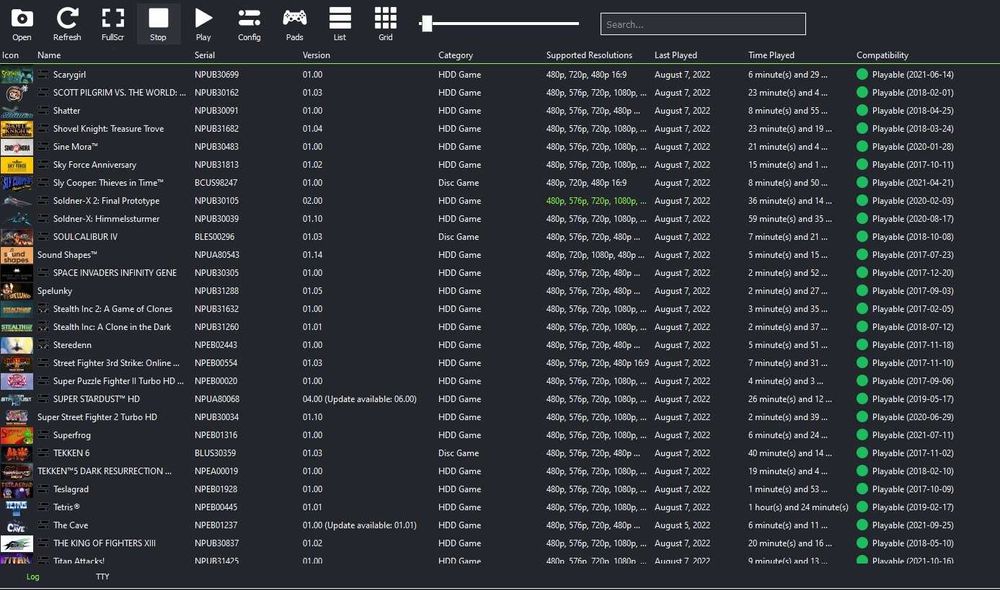Click the August 5, 2022 last played cell
This screenshot has height=590, width=1000.
[x=682, y=525]
